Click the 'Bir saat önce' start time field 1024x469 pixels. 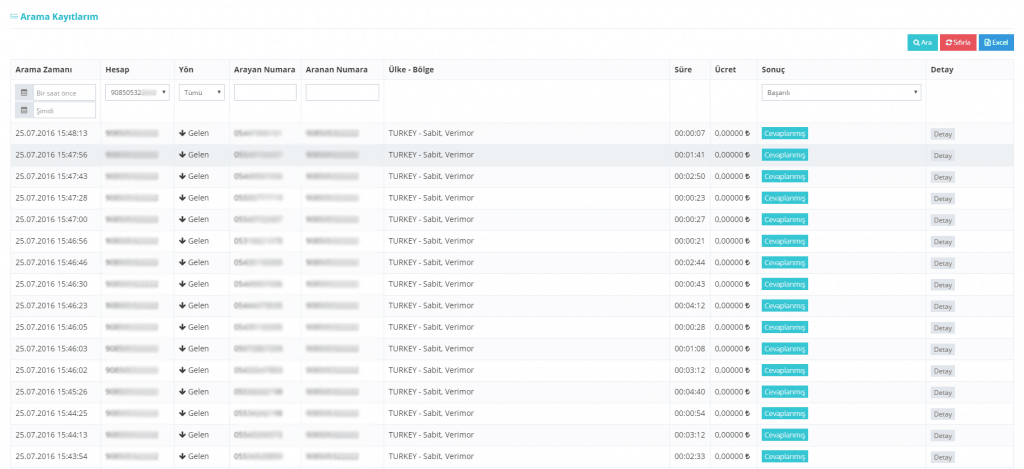pos(64,92)
